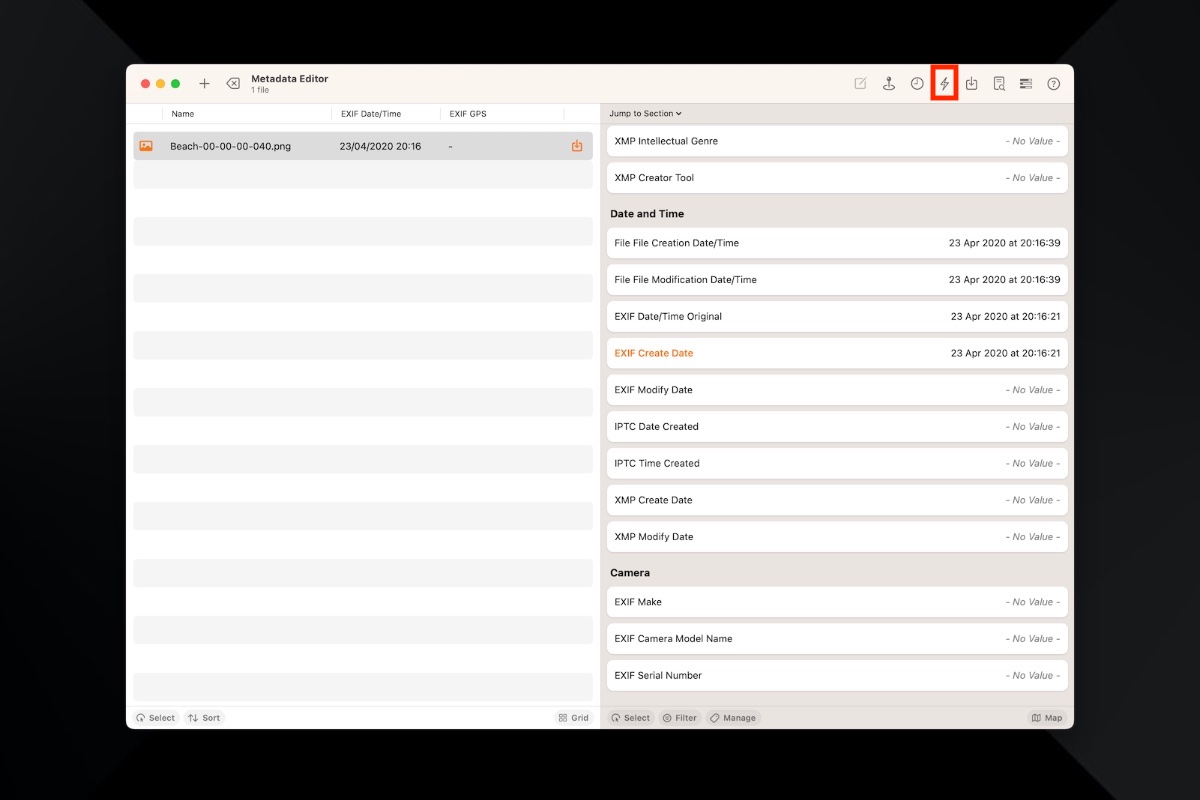The image size is (1200, 800).
Task: Click the EXIF GPS column header
Action: pyautogui.click(x=468, y=114)
